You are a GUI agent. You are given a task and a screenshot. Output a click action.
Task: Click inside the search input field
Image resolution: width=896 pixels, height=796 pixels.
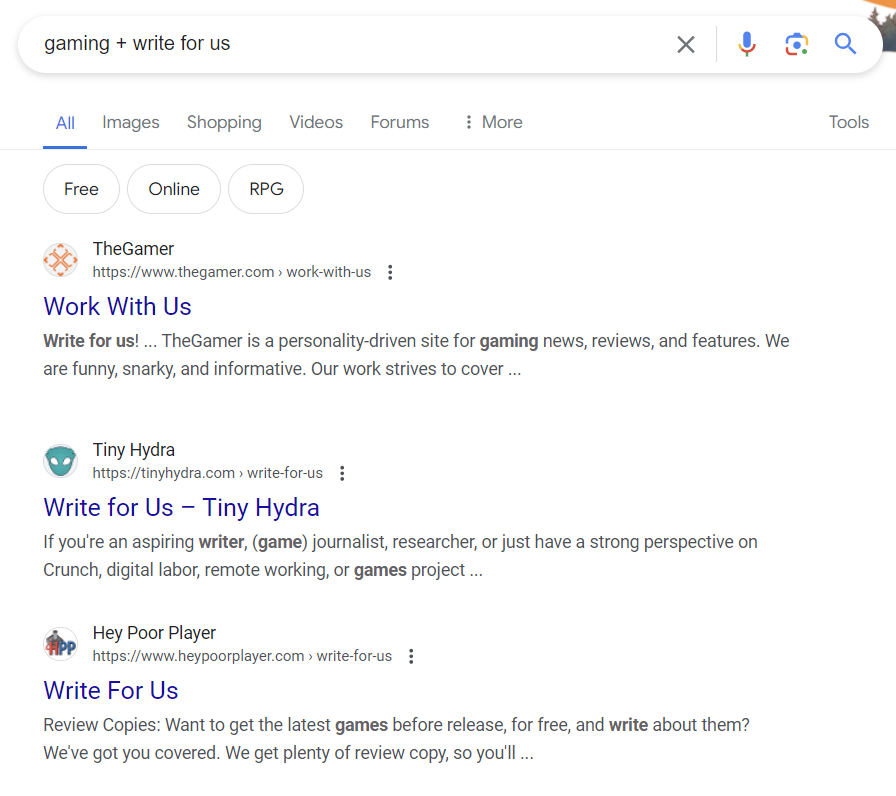coord(300,44)
